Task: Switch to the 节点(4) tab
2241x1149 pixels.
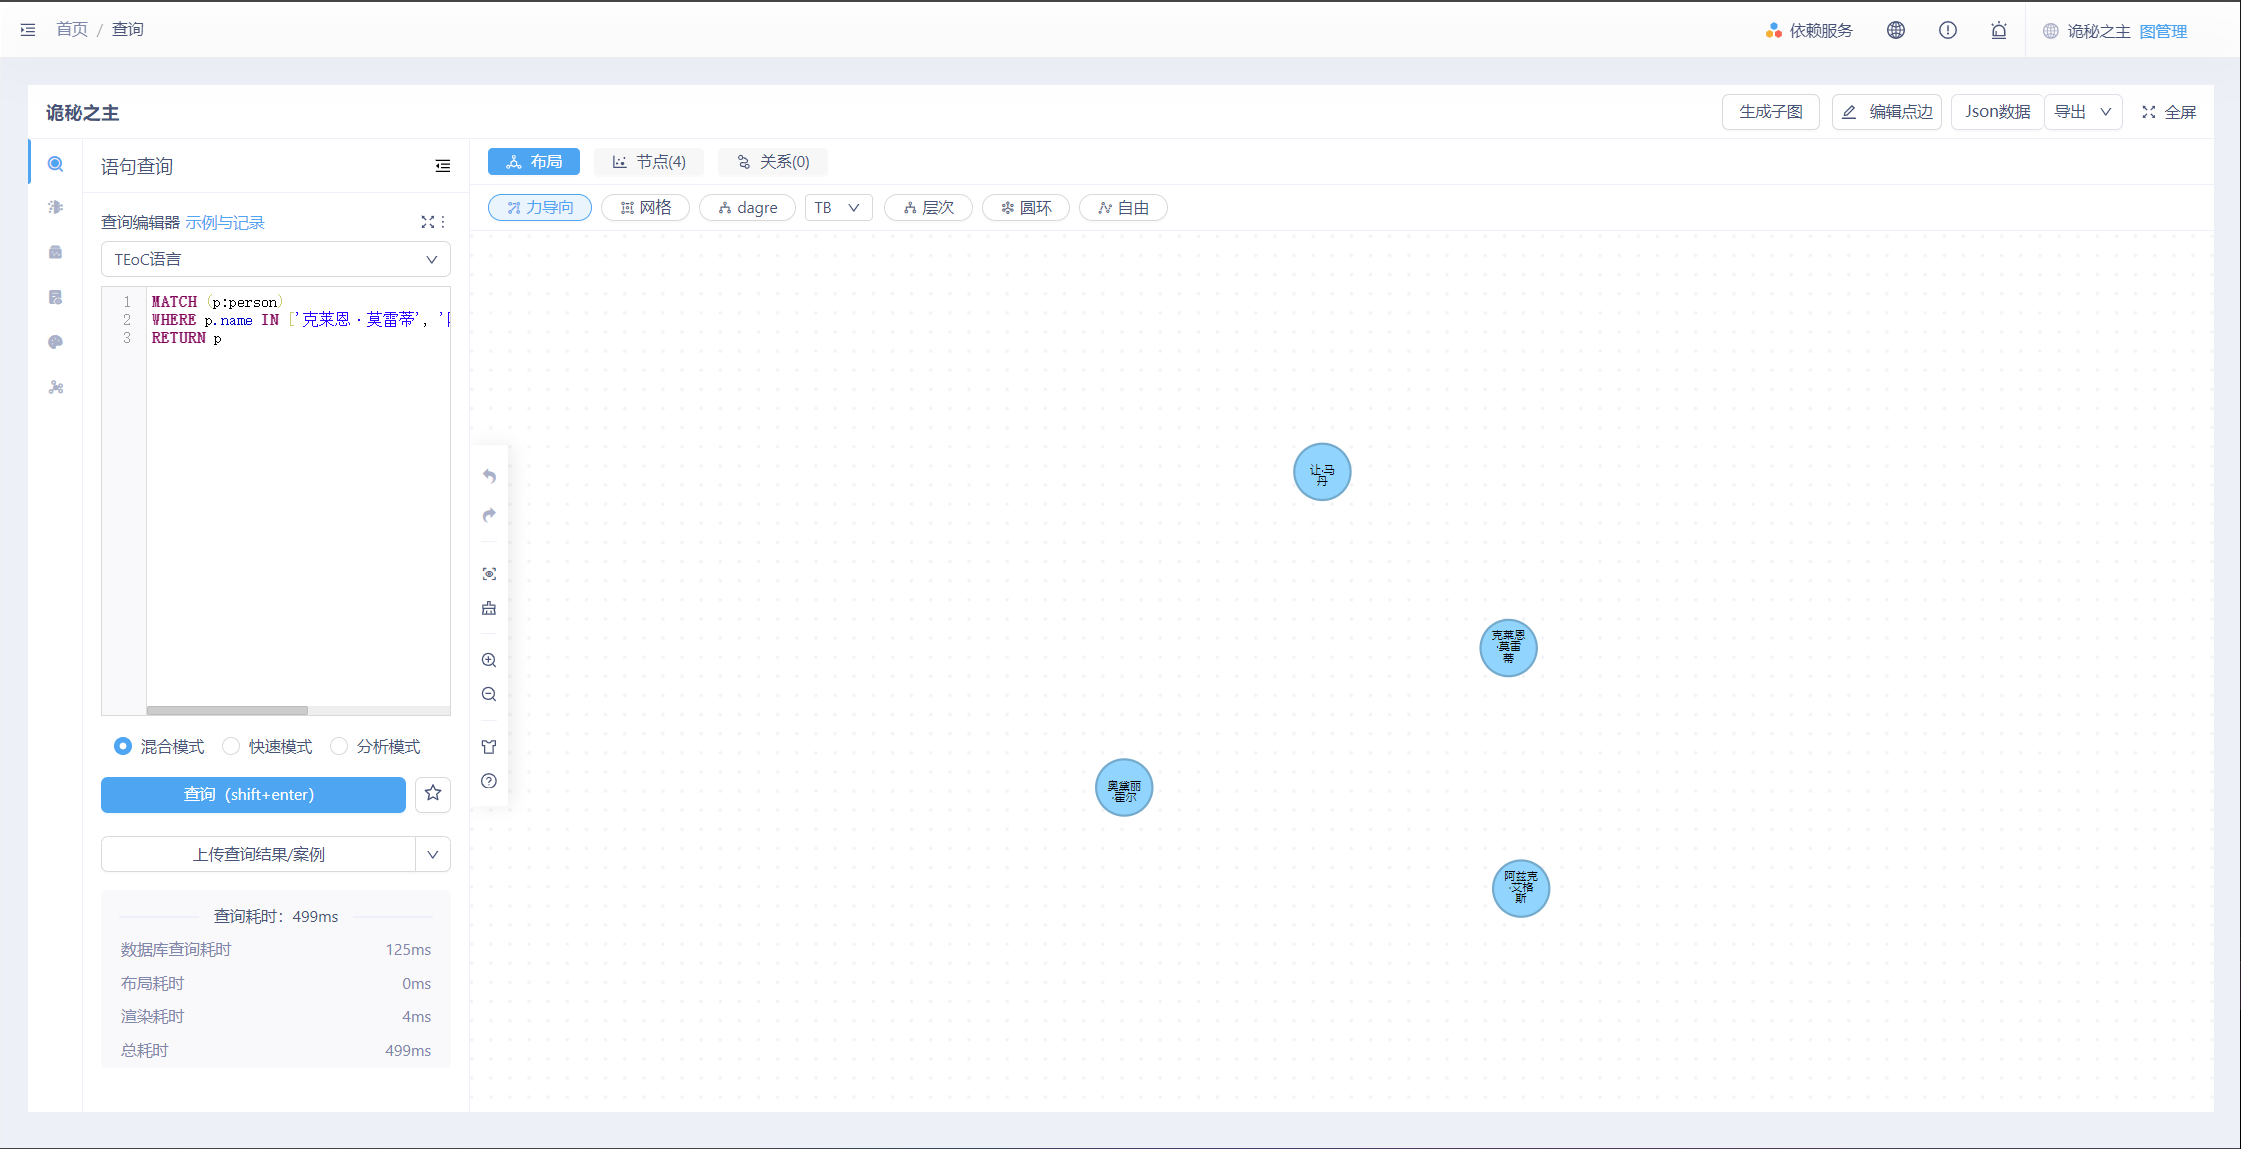Action: pyautogui.click(x=649, y=162)
